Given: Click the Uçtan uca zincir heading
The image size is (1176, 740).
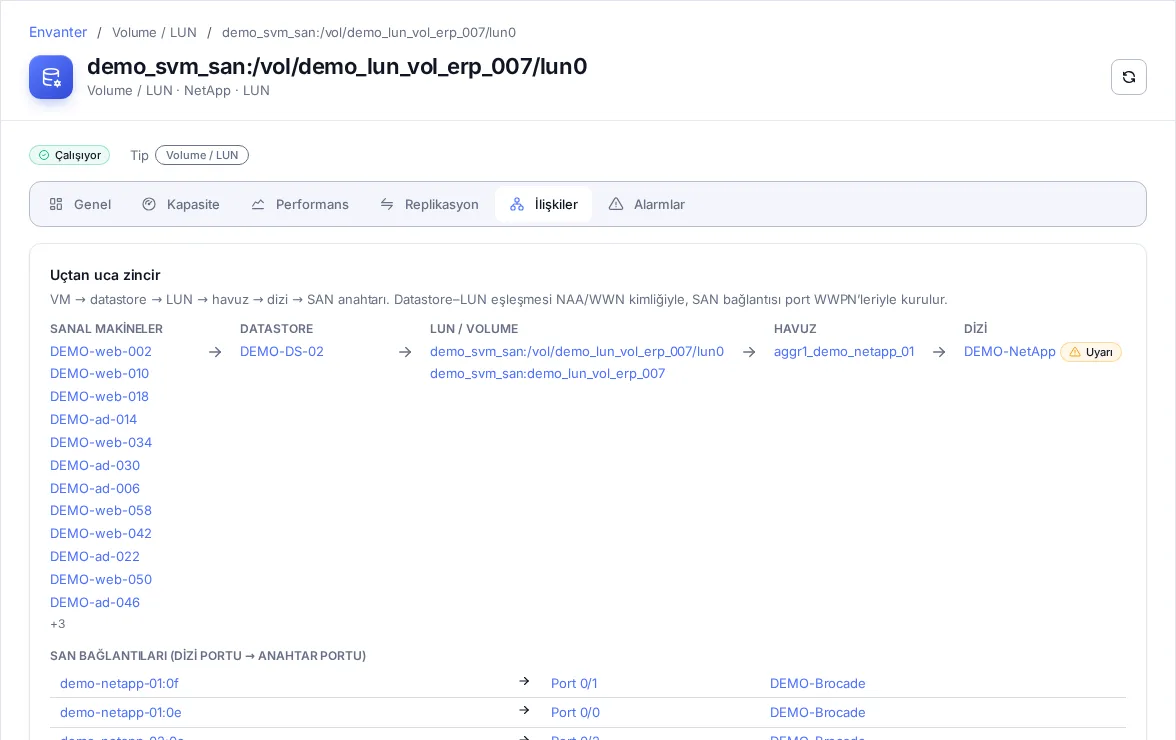Looking at the screenshot, I should click(x=105, y=275).
